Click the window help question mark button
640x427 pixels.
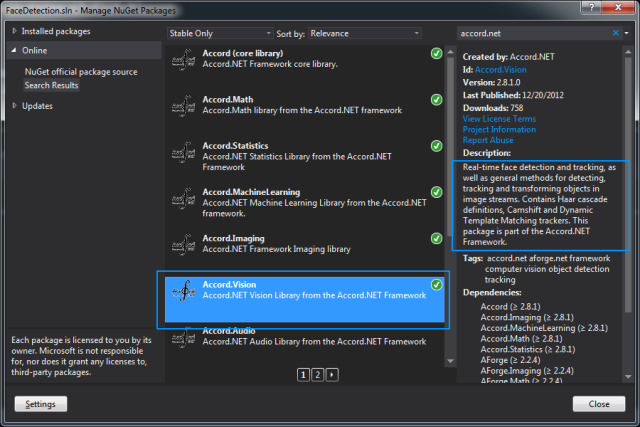[592, 7]
